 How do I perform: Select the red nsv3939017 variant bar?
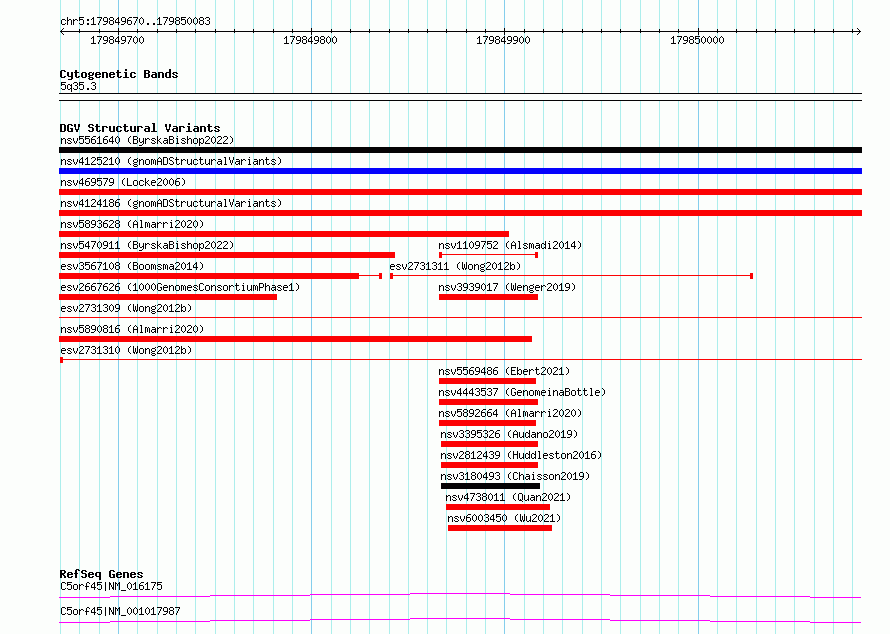[489, 297]
